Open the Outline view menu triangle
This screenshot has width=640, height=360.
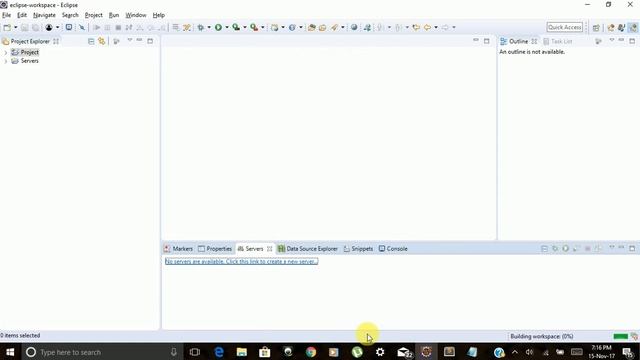611,40
